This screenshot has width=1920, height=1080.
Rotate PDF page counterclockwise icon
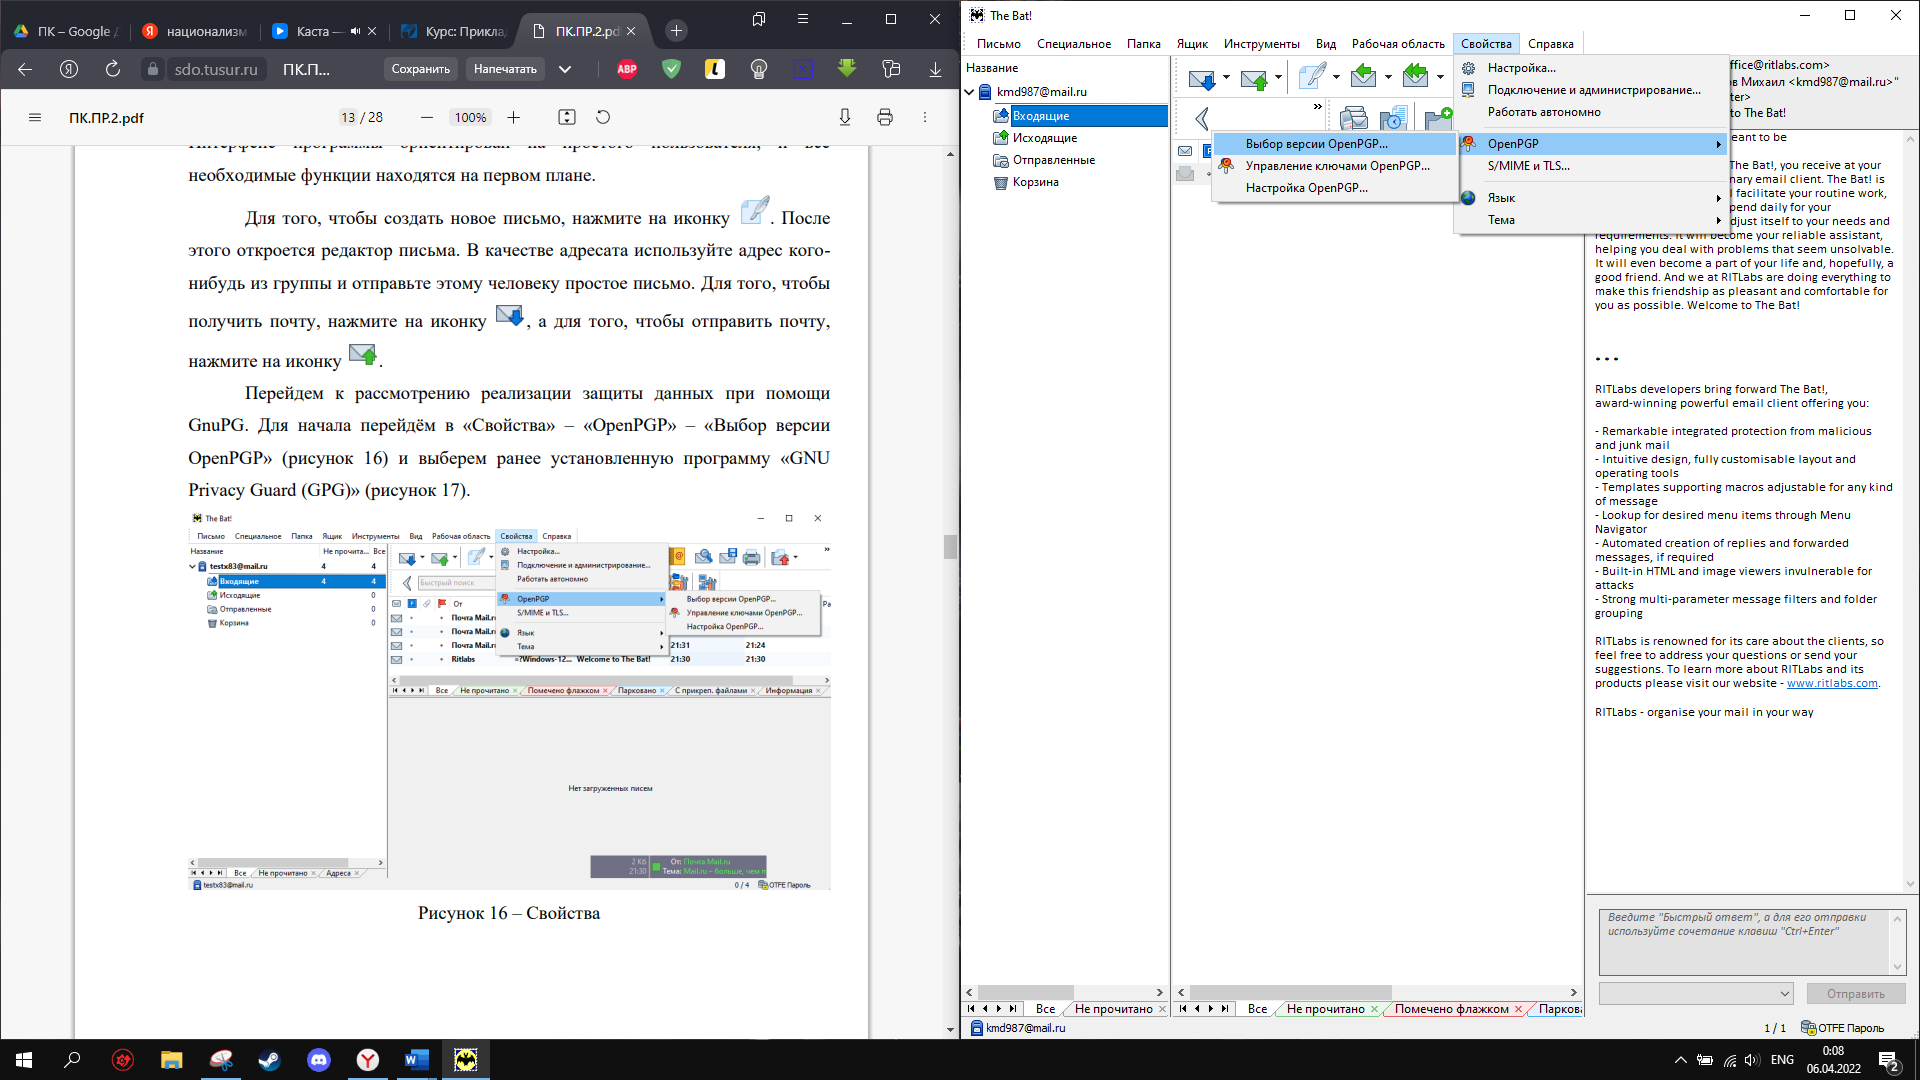[x=603, y=117]
